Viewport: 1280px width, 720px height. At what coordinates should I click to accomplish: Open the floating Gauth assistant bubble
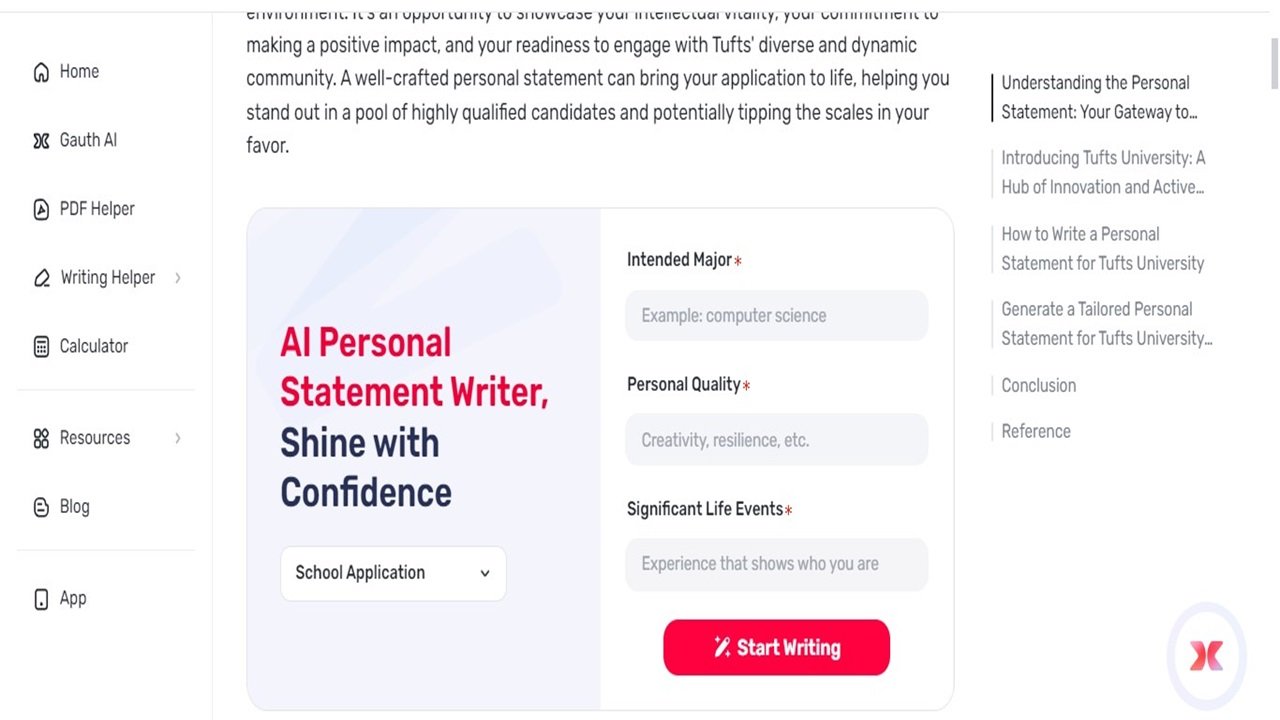tap(1206, 656)
